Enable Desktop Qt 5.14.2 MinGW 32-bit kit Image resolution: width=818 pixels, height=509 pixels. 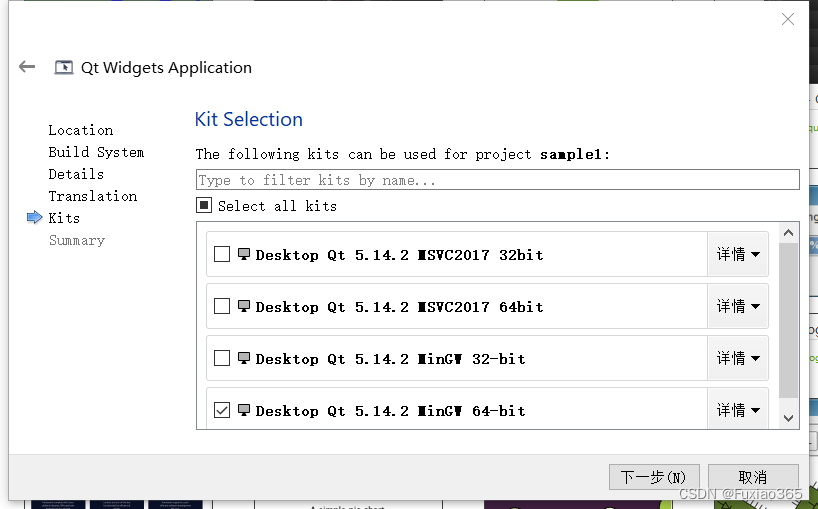click(x=222, y=358)
